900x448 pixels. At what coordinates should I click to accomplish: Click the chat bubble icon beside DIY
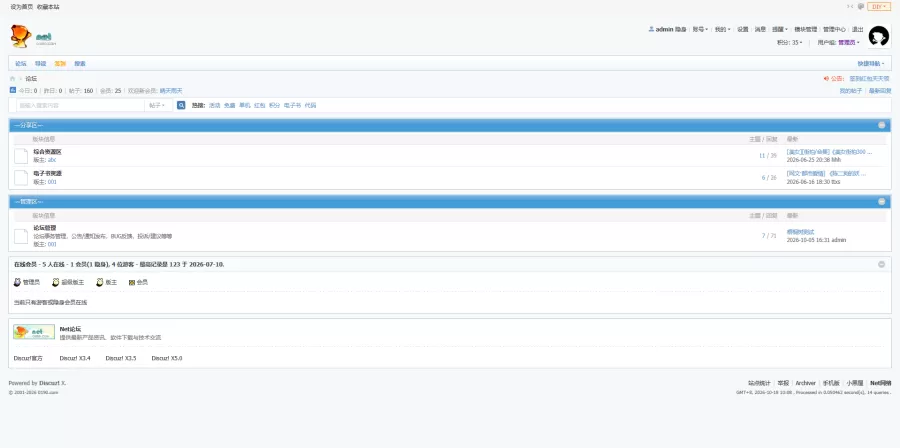pos(861,6)
